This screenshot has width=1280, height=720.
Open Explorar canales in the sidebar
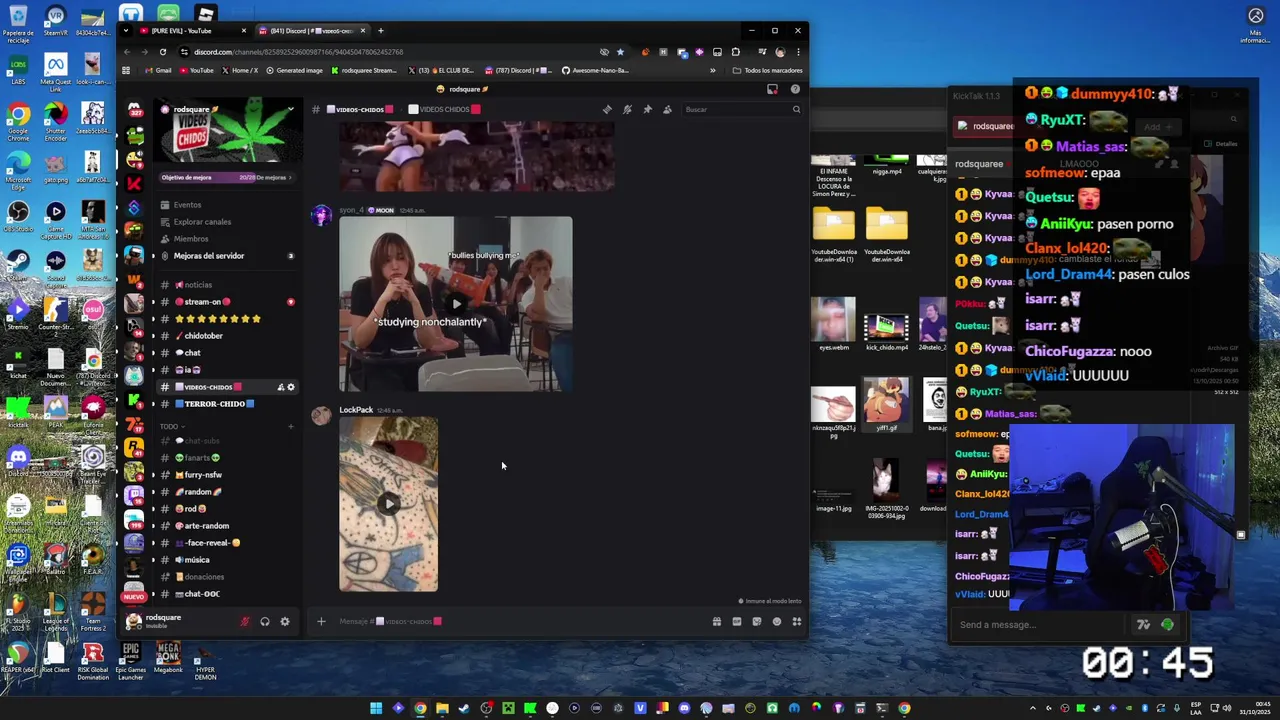coord(202,222)
